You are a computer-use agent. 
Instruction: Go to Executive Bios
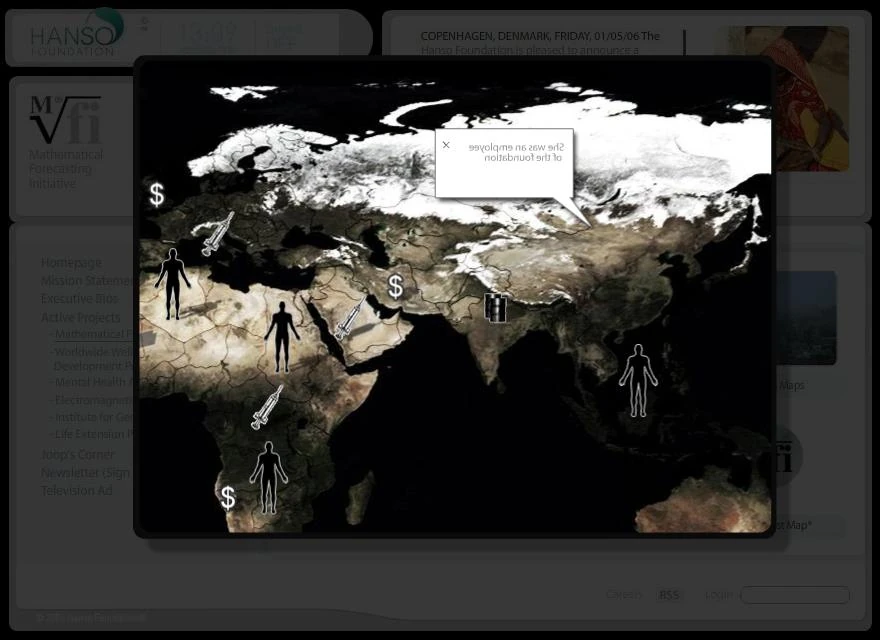(80, 299)
